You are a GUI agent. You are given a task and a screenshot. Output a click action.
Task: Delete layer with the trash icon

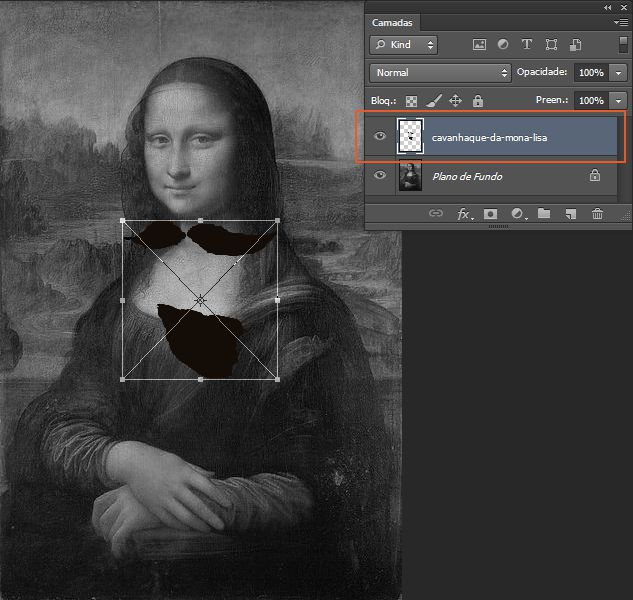pos(597,213)
